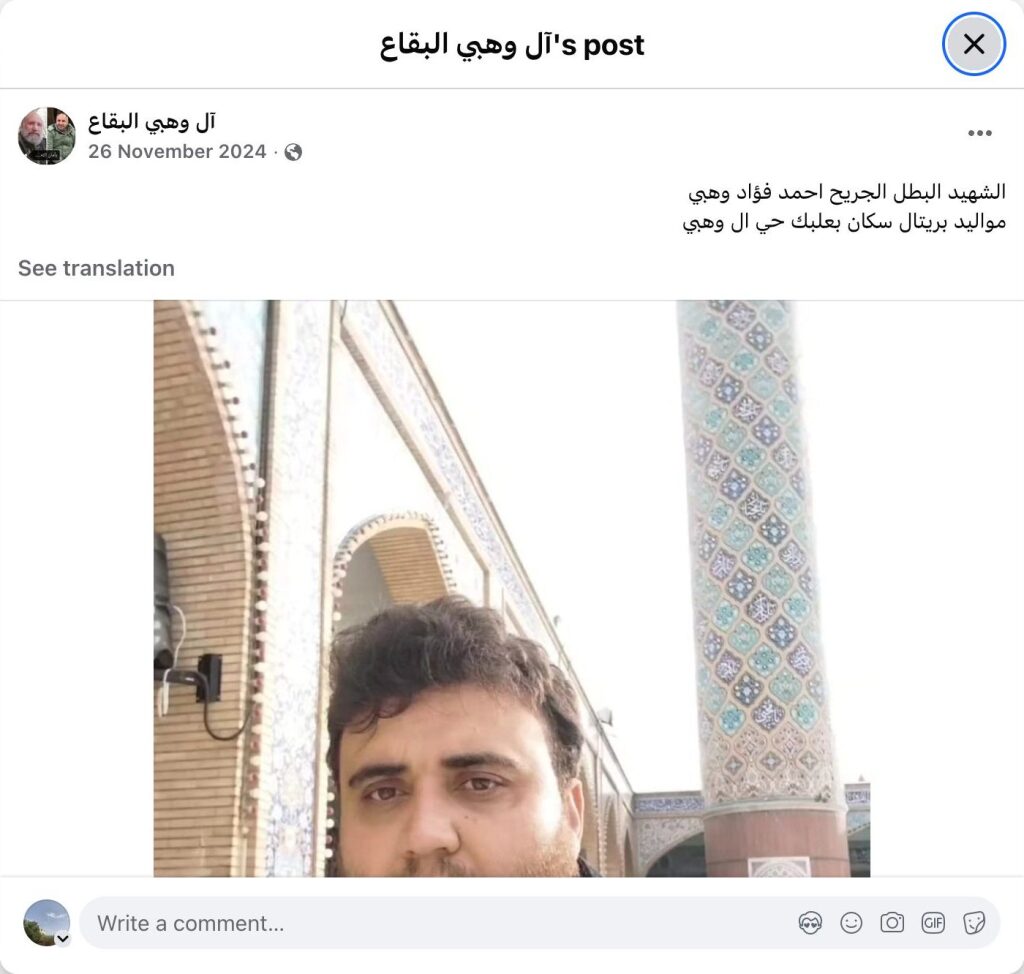Expand the commenting-as chevron on your avatar
Viewport: 1024px width, 974px height.
point(63,939)
